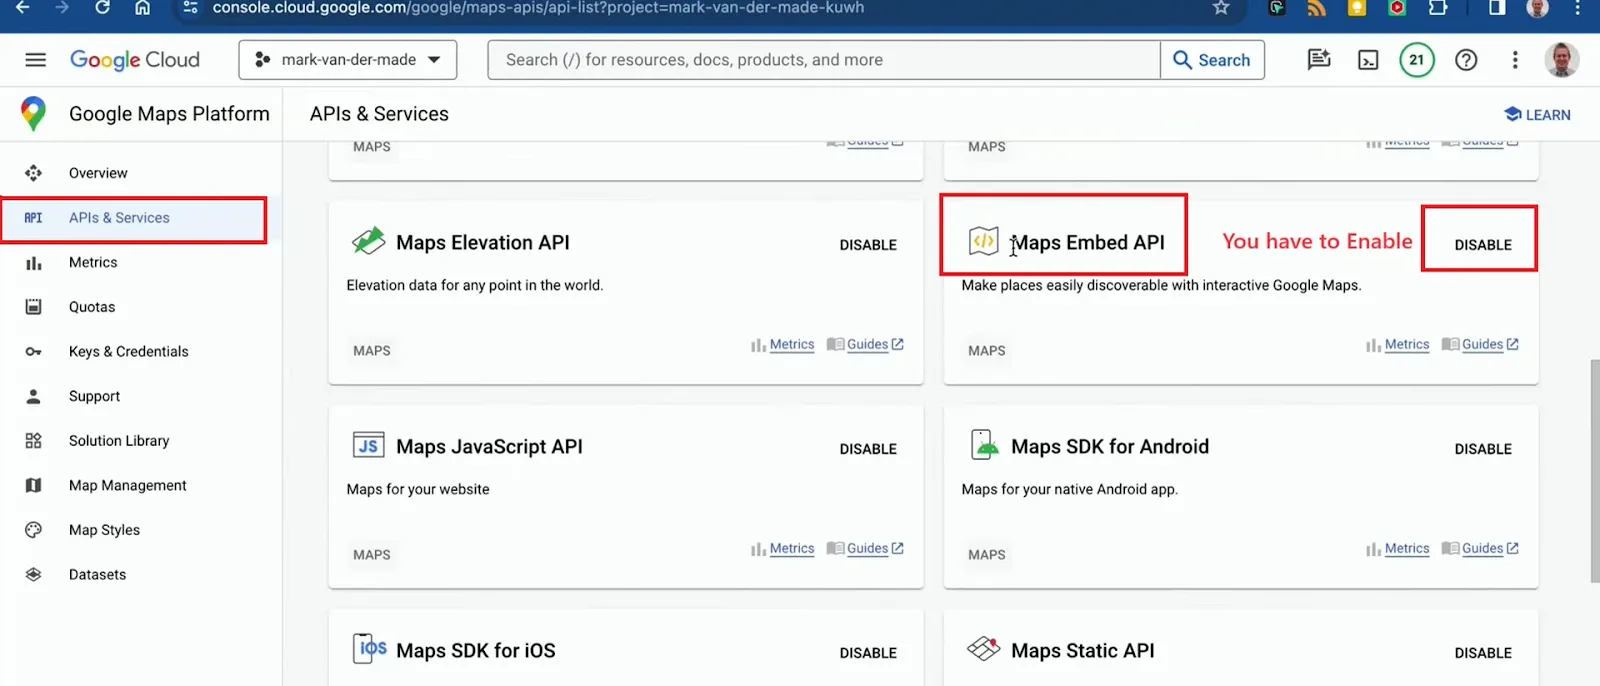Image resolution: width=1600 pixels, height=686 pixels.
Task: Open Guides link for Maps JavaScript API
Action: [866, 549]
